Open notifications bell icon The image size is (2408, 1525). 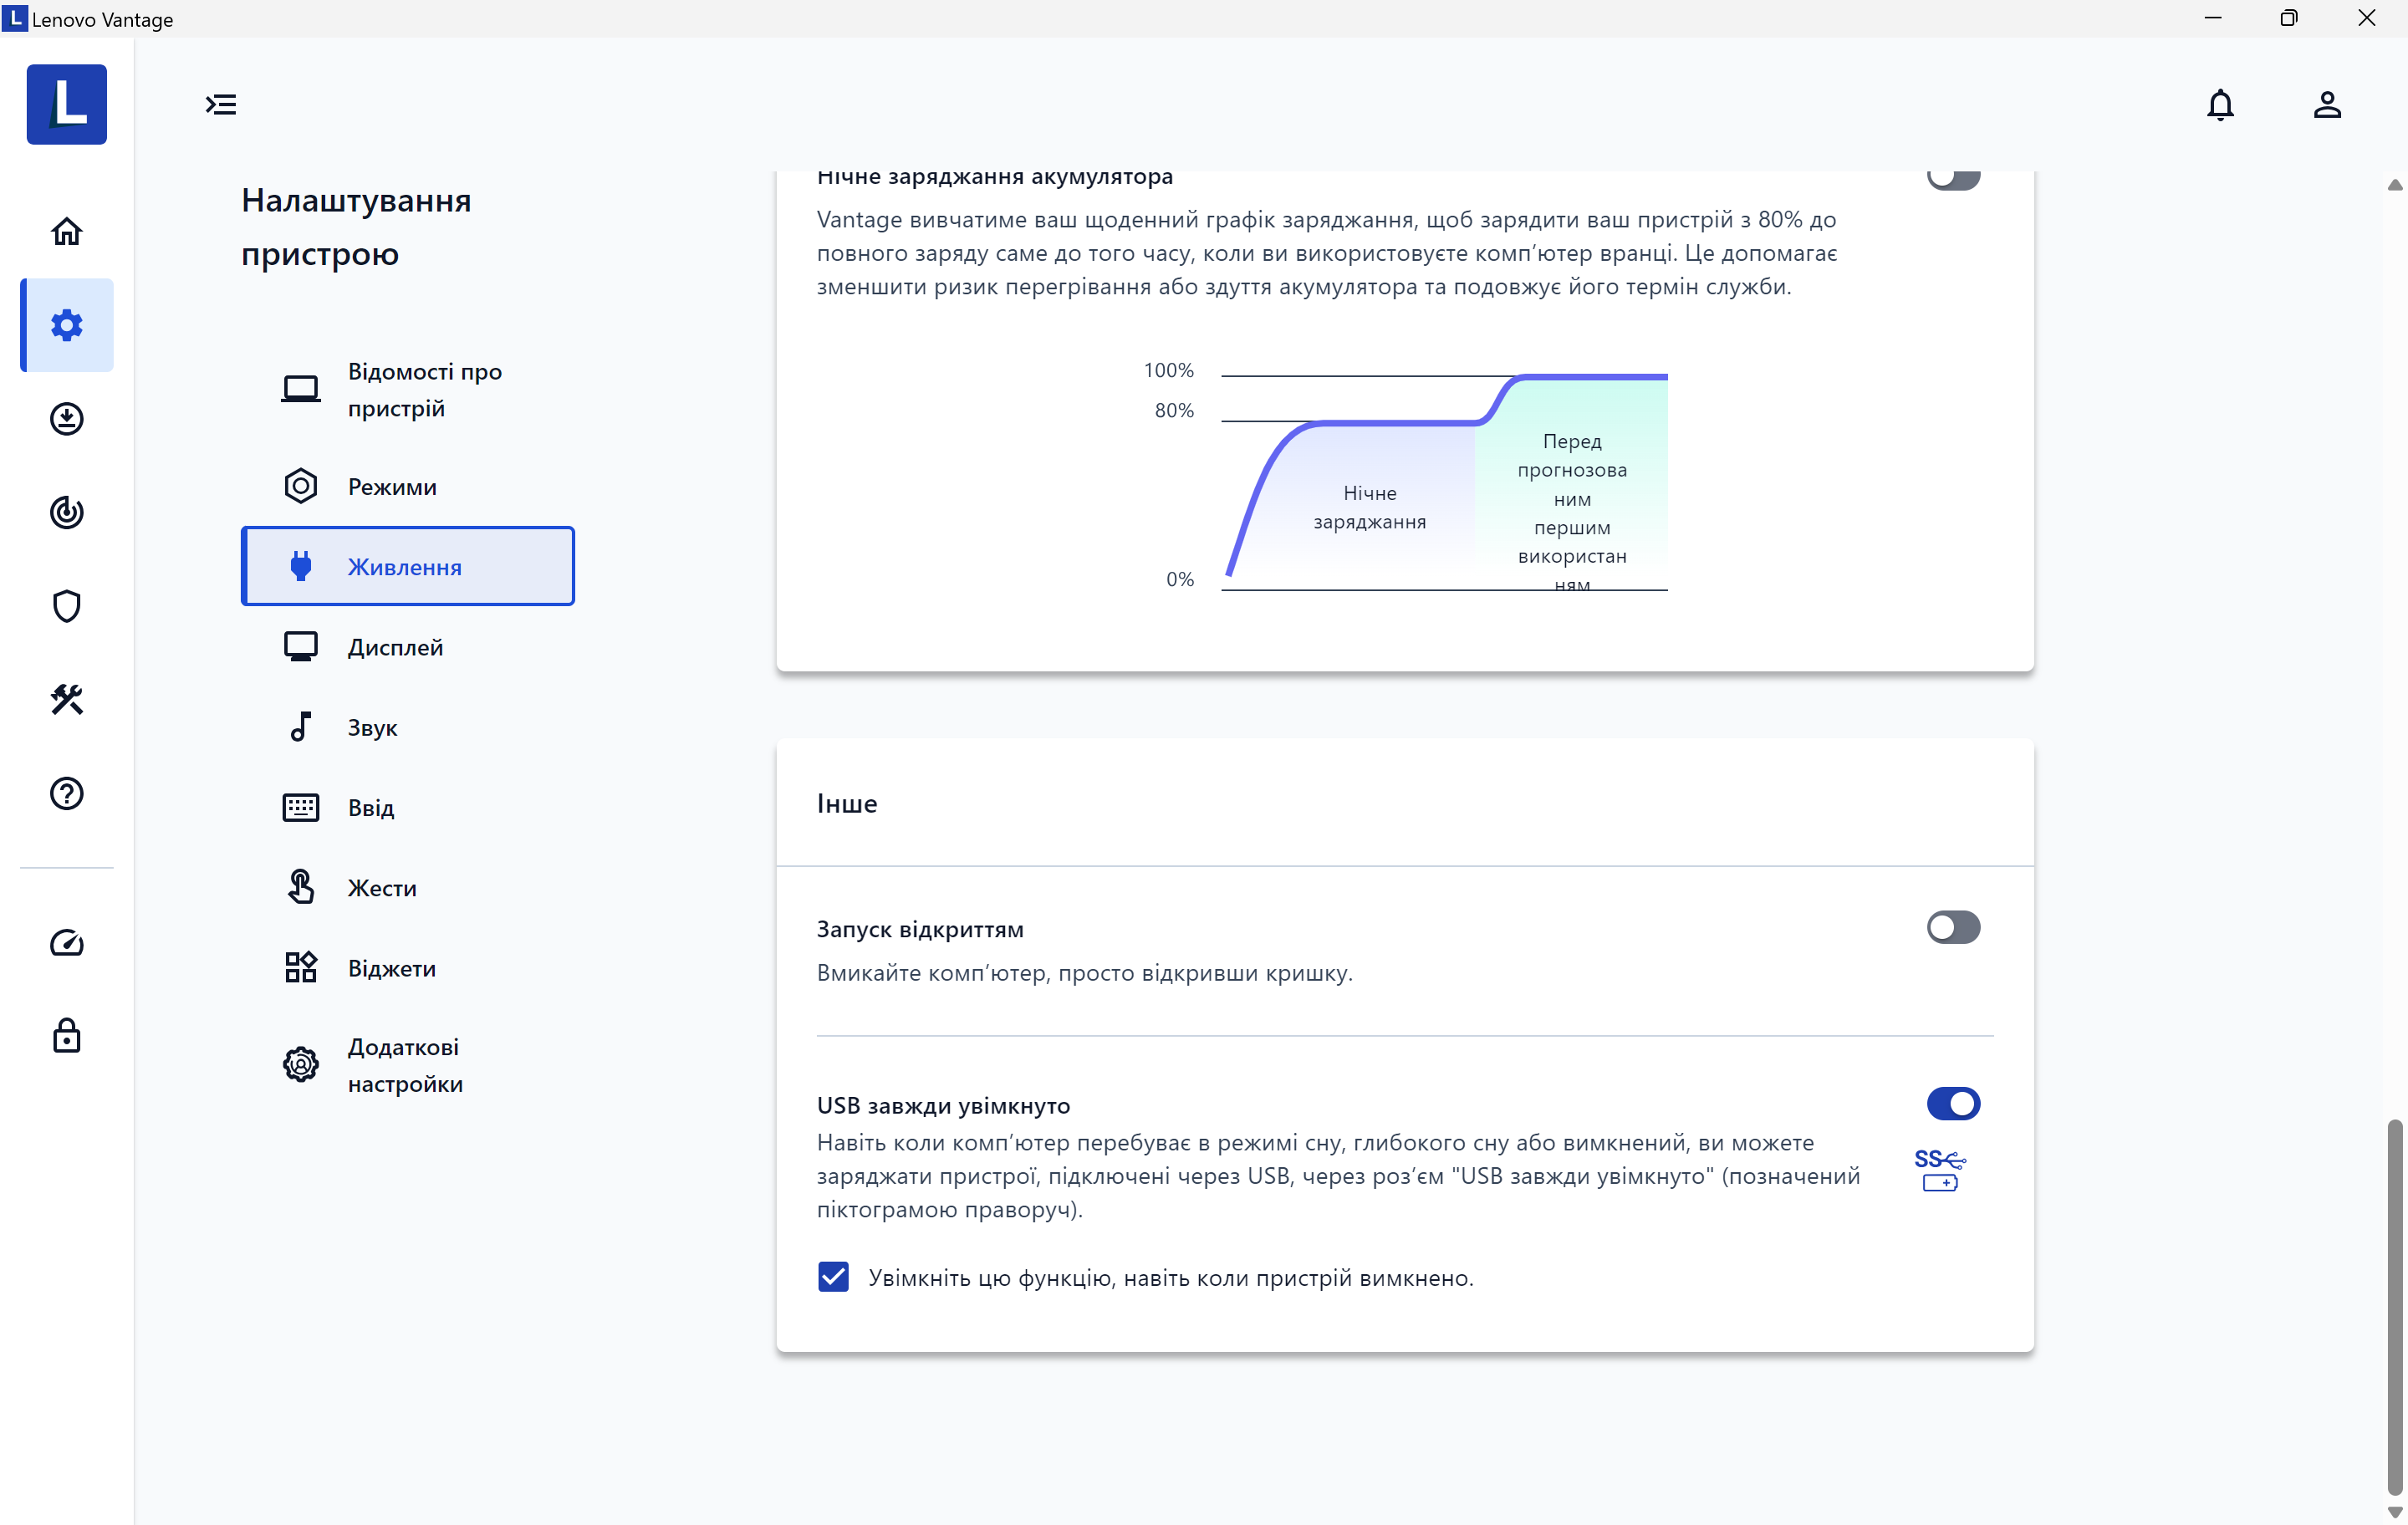pos(2219,105)
